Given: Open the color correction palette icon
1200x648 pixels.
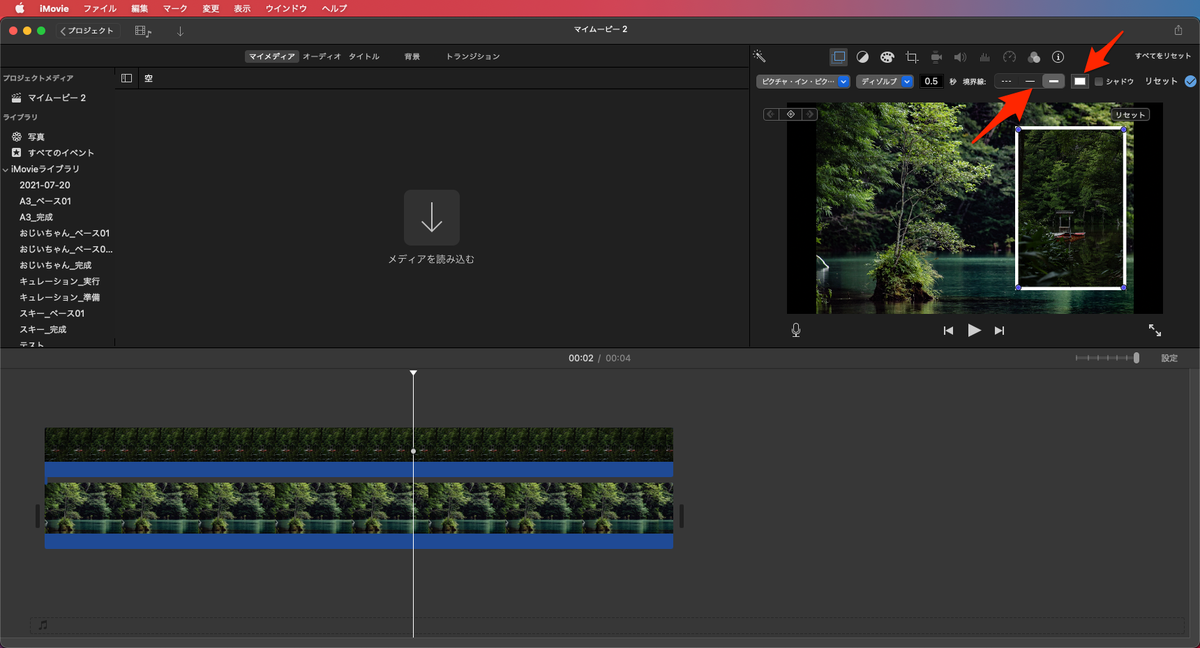Looking at the screenshot, I should [x=887, y=57].
